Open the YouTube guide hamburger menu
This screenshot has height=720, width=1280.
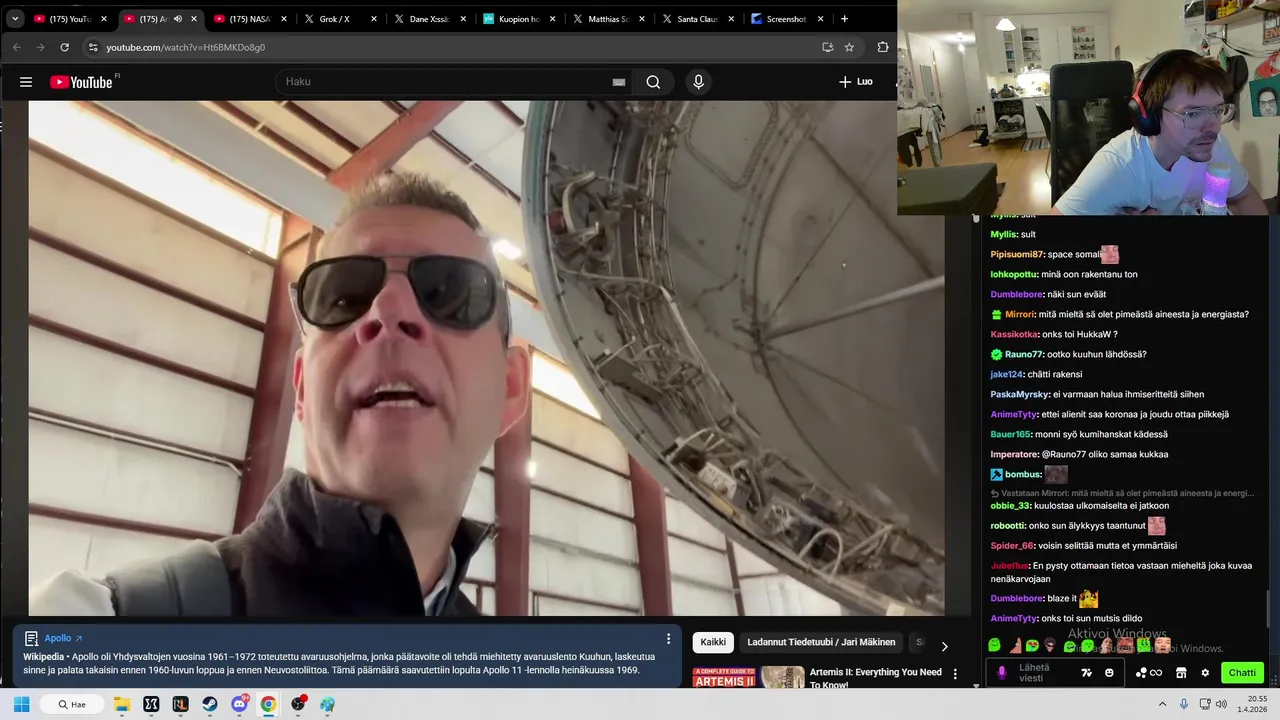(26, 82)
